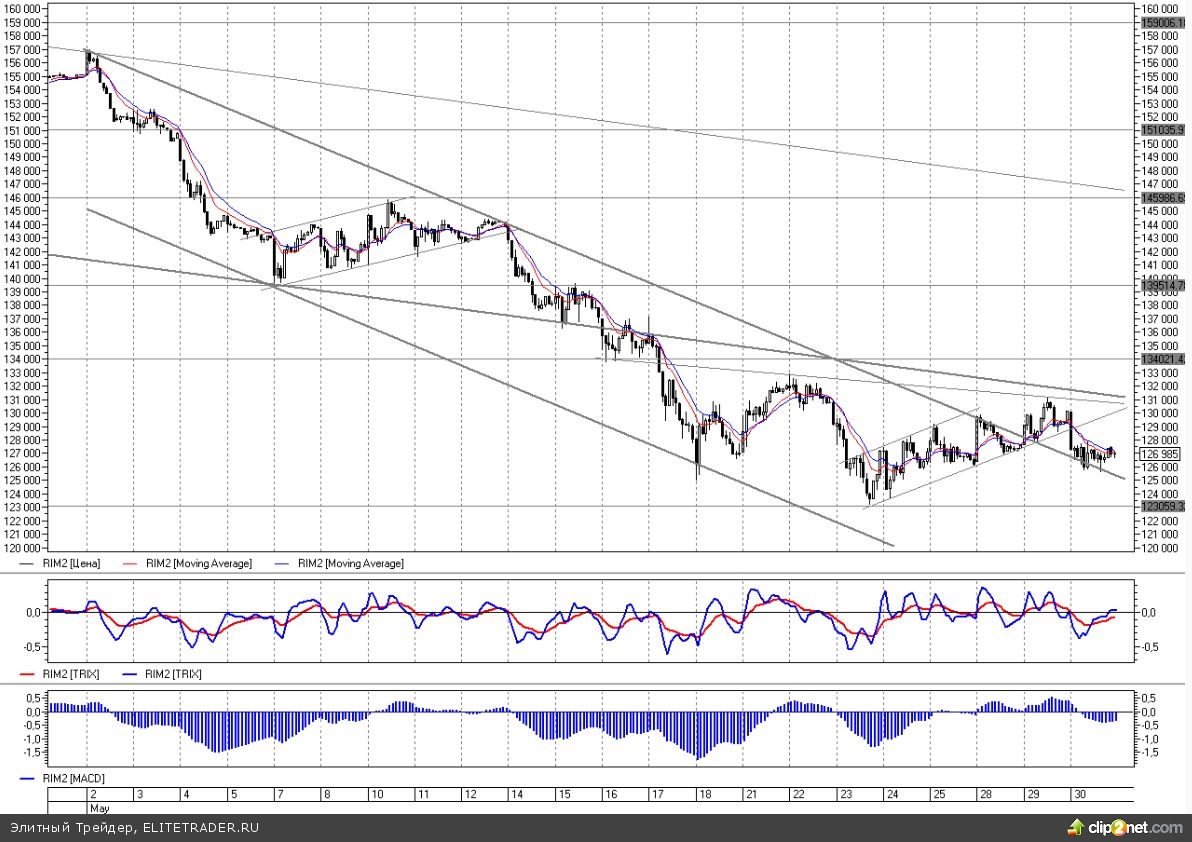The width and height of the screenshot is (1192, 842).
Task: Select the 139514 level price tag
Action: click(1162, 285)
